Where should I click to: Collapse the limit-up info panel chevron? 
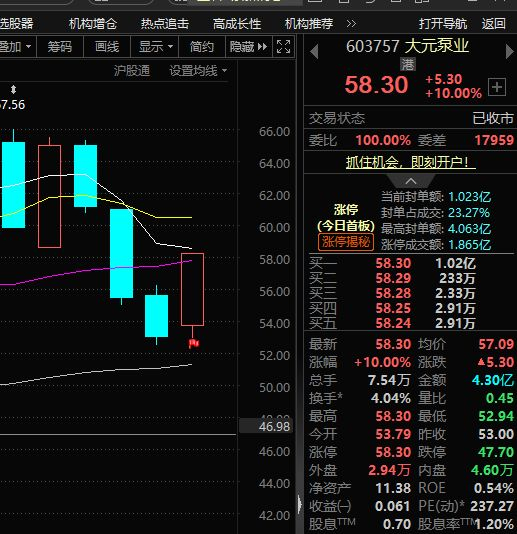point(411,181)
